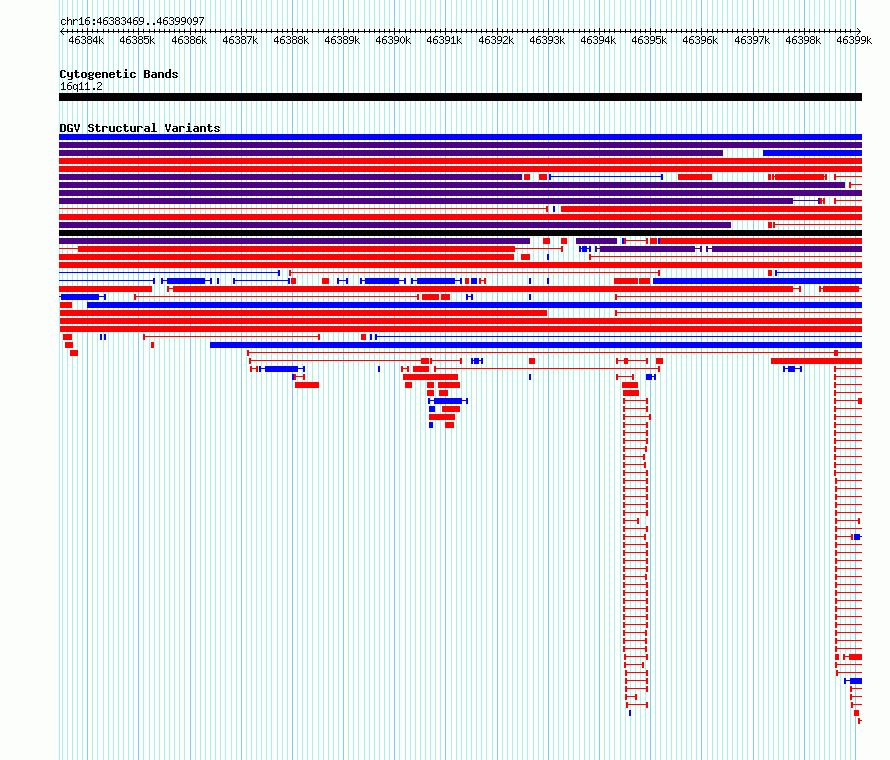This screenshot has height=760, width=890.
Task: Click the 46395k scale label
Action: coord(649,40)
